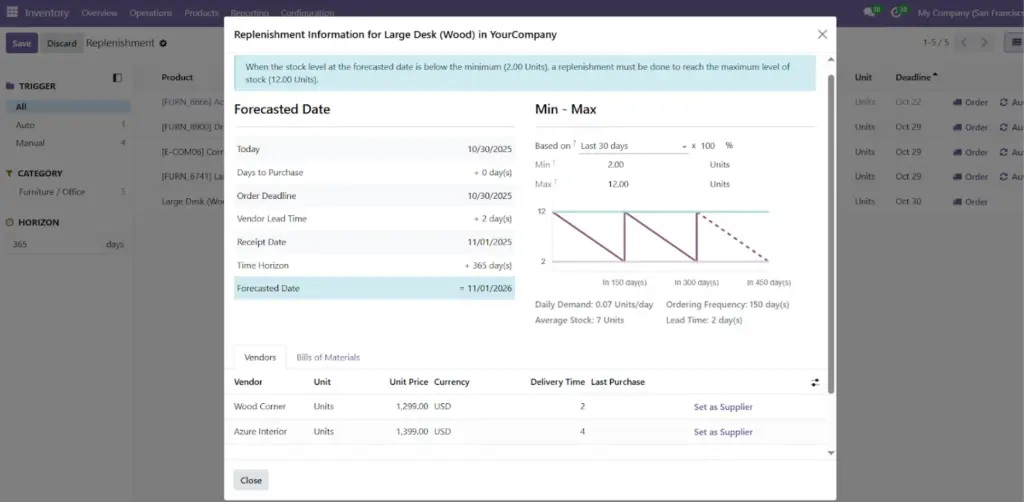Click Order button in the Oct 30 row
Image resolution: width=1024 pixels, height=502 pixels.
(x=970, y=202)
